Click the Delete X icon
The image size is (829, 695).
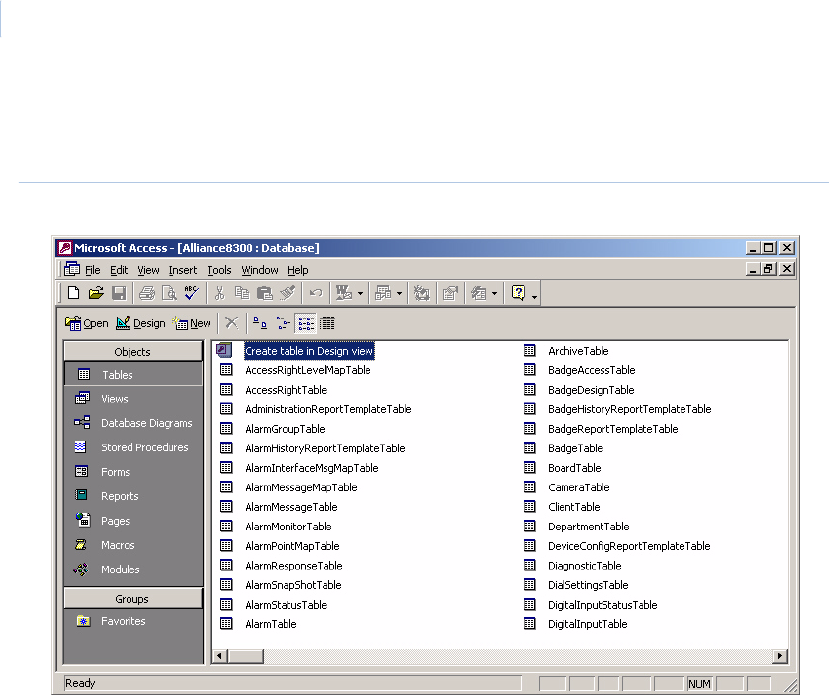[232, 323]
